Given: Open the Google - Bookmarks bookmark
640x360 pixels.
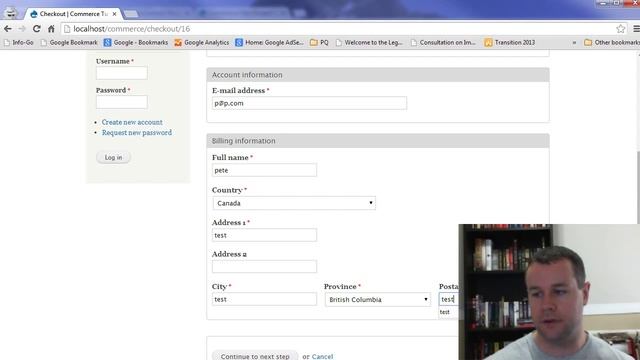Looking at the screenshot, I should click(x=136, y=42).
